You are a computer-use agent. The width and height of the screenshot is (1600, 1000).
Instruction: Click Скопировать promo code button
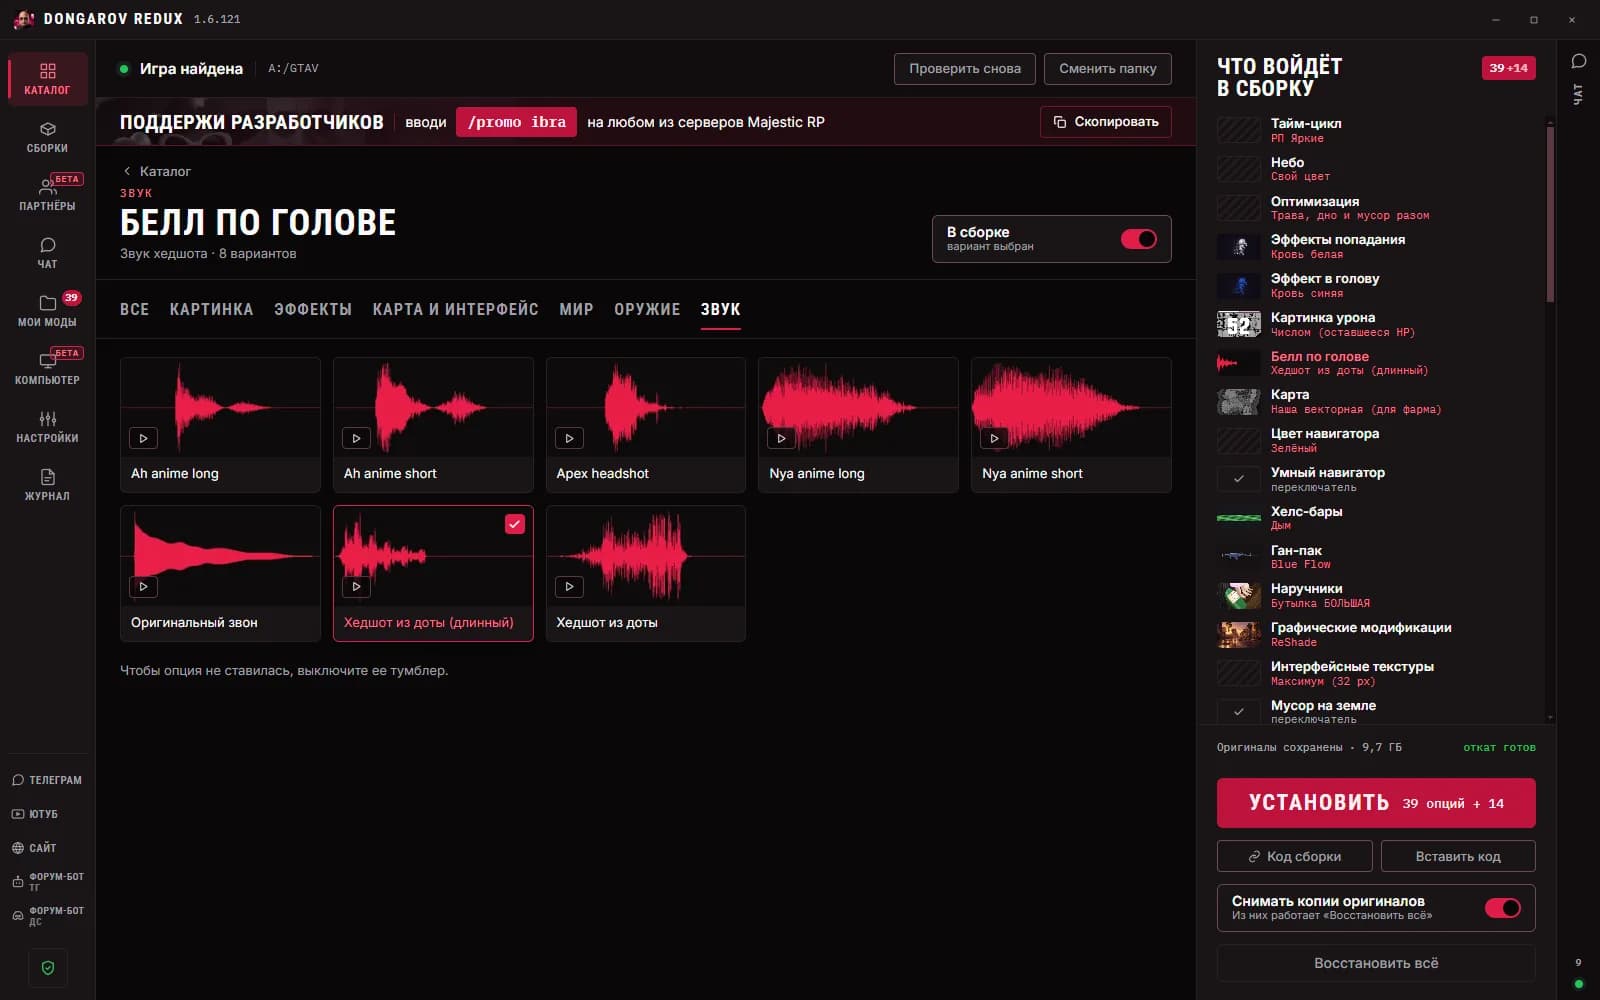(x=1106, y=122)
